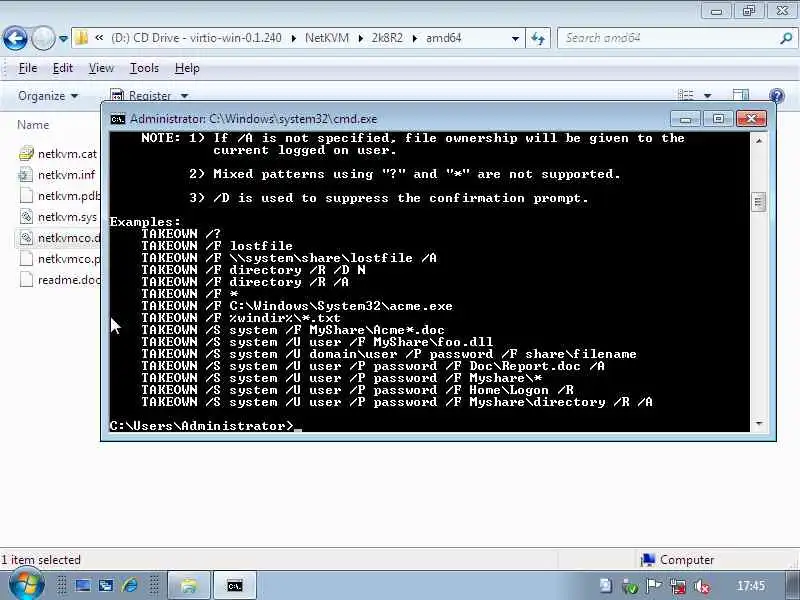Select the amd64 breadcrumb

(x=443, y=38)
